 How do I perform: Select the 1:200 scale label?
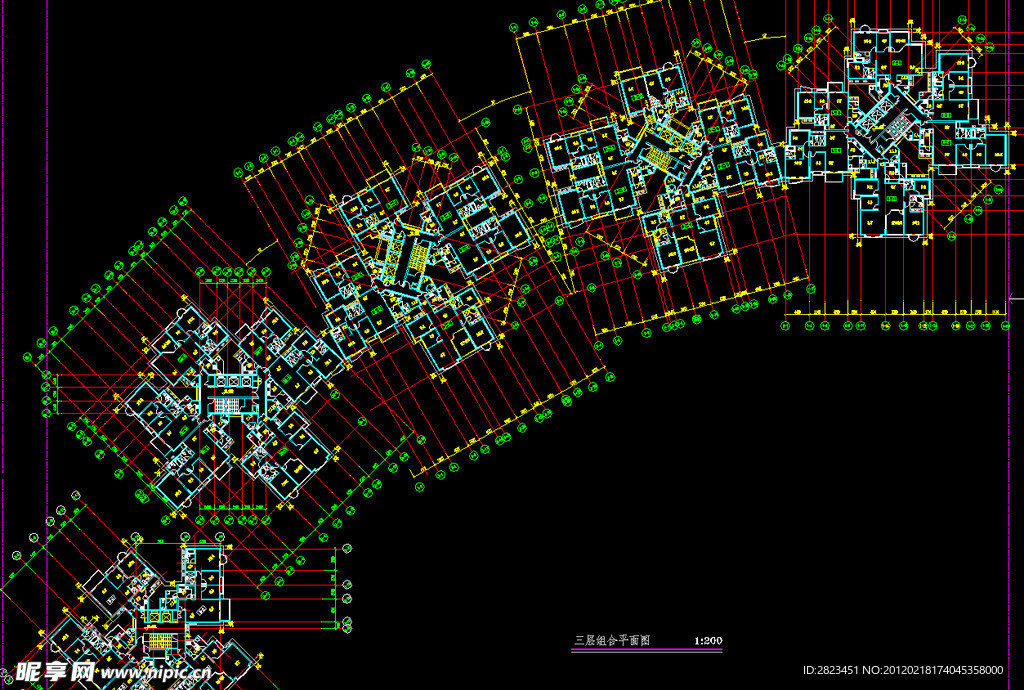[708, 641]
